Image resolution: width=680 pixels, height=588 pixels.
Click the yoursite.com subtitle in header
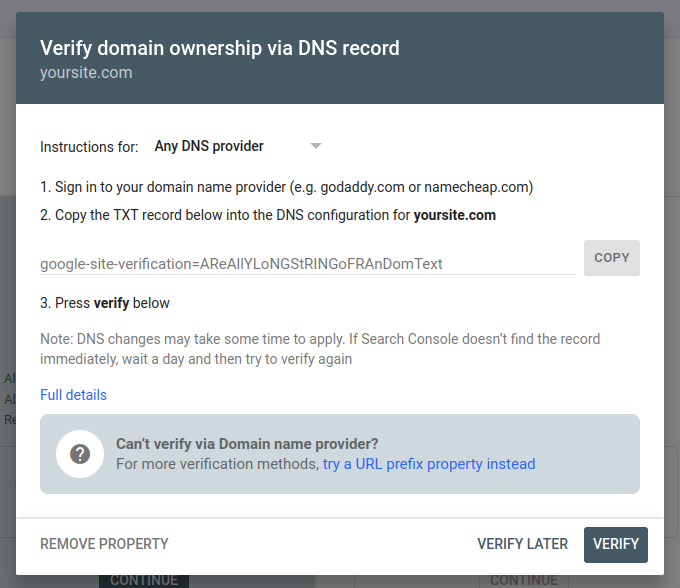86,73
